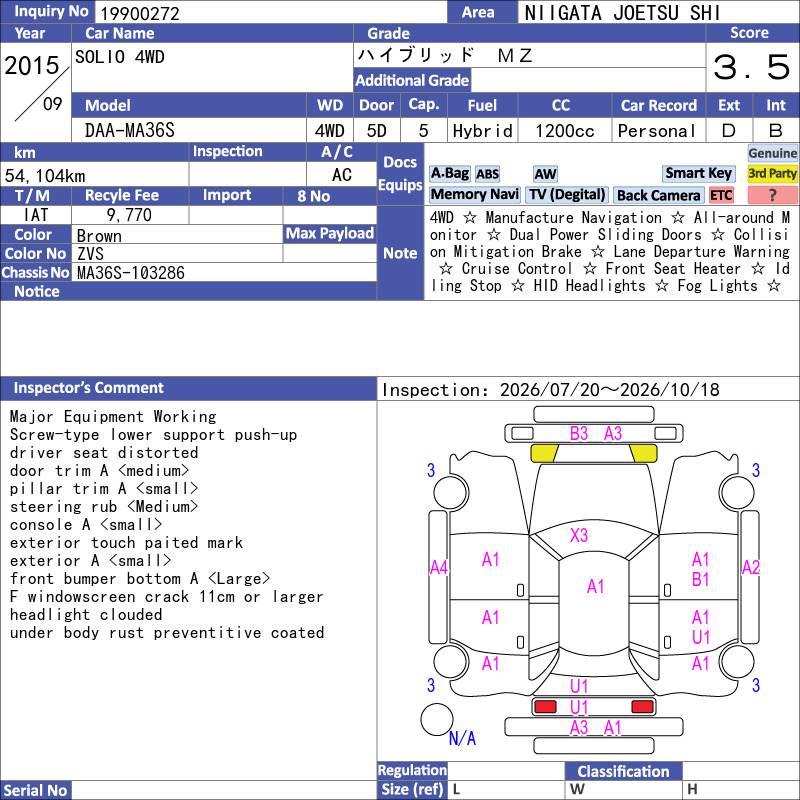Click the score value 3.5

752,67
